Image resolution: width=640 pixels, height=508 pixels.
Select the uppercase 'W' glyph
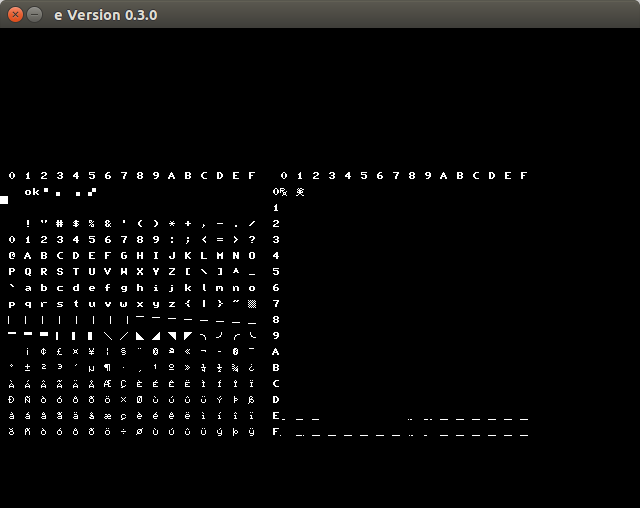pyautogui.click(x=124, y=272)
